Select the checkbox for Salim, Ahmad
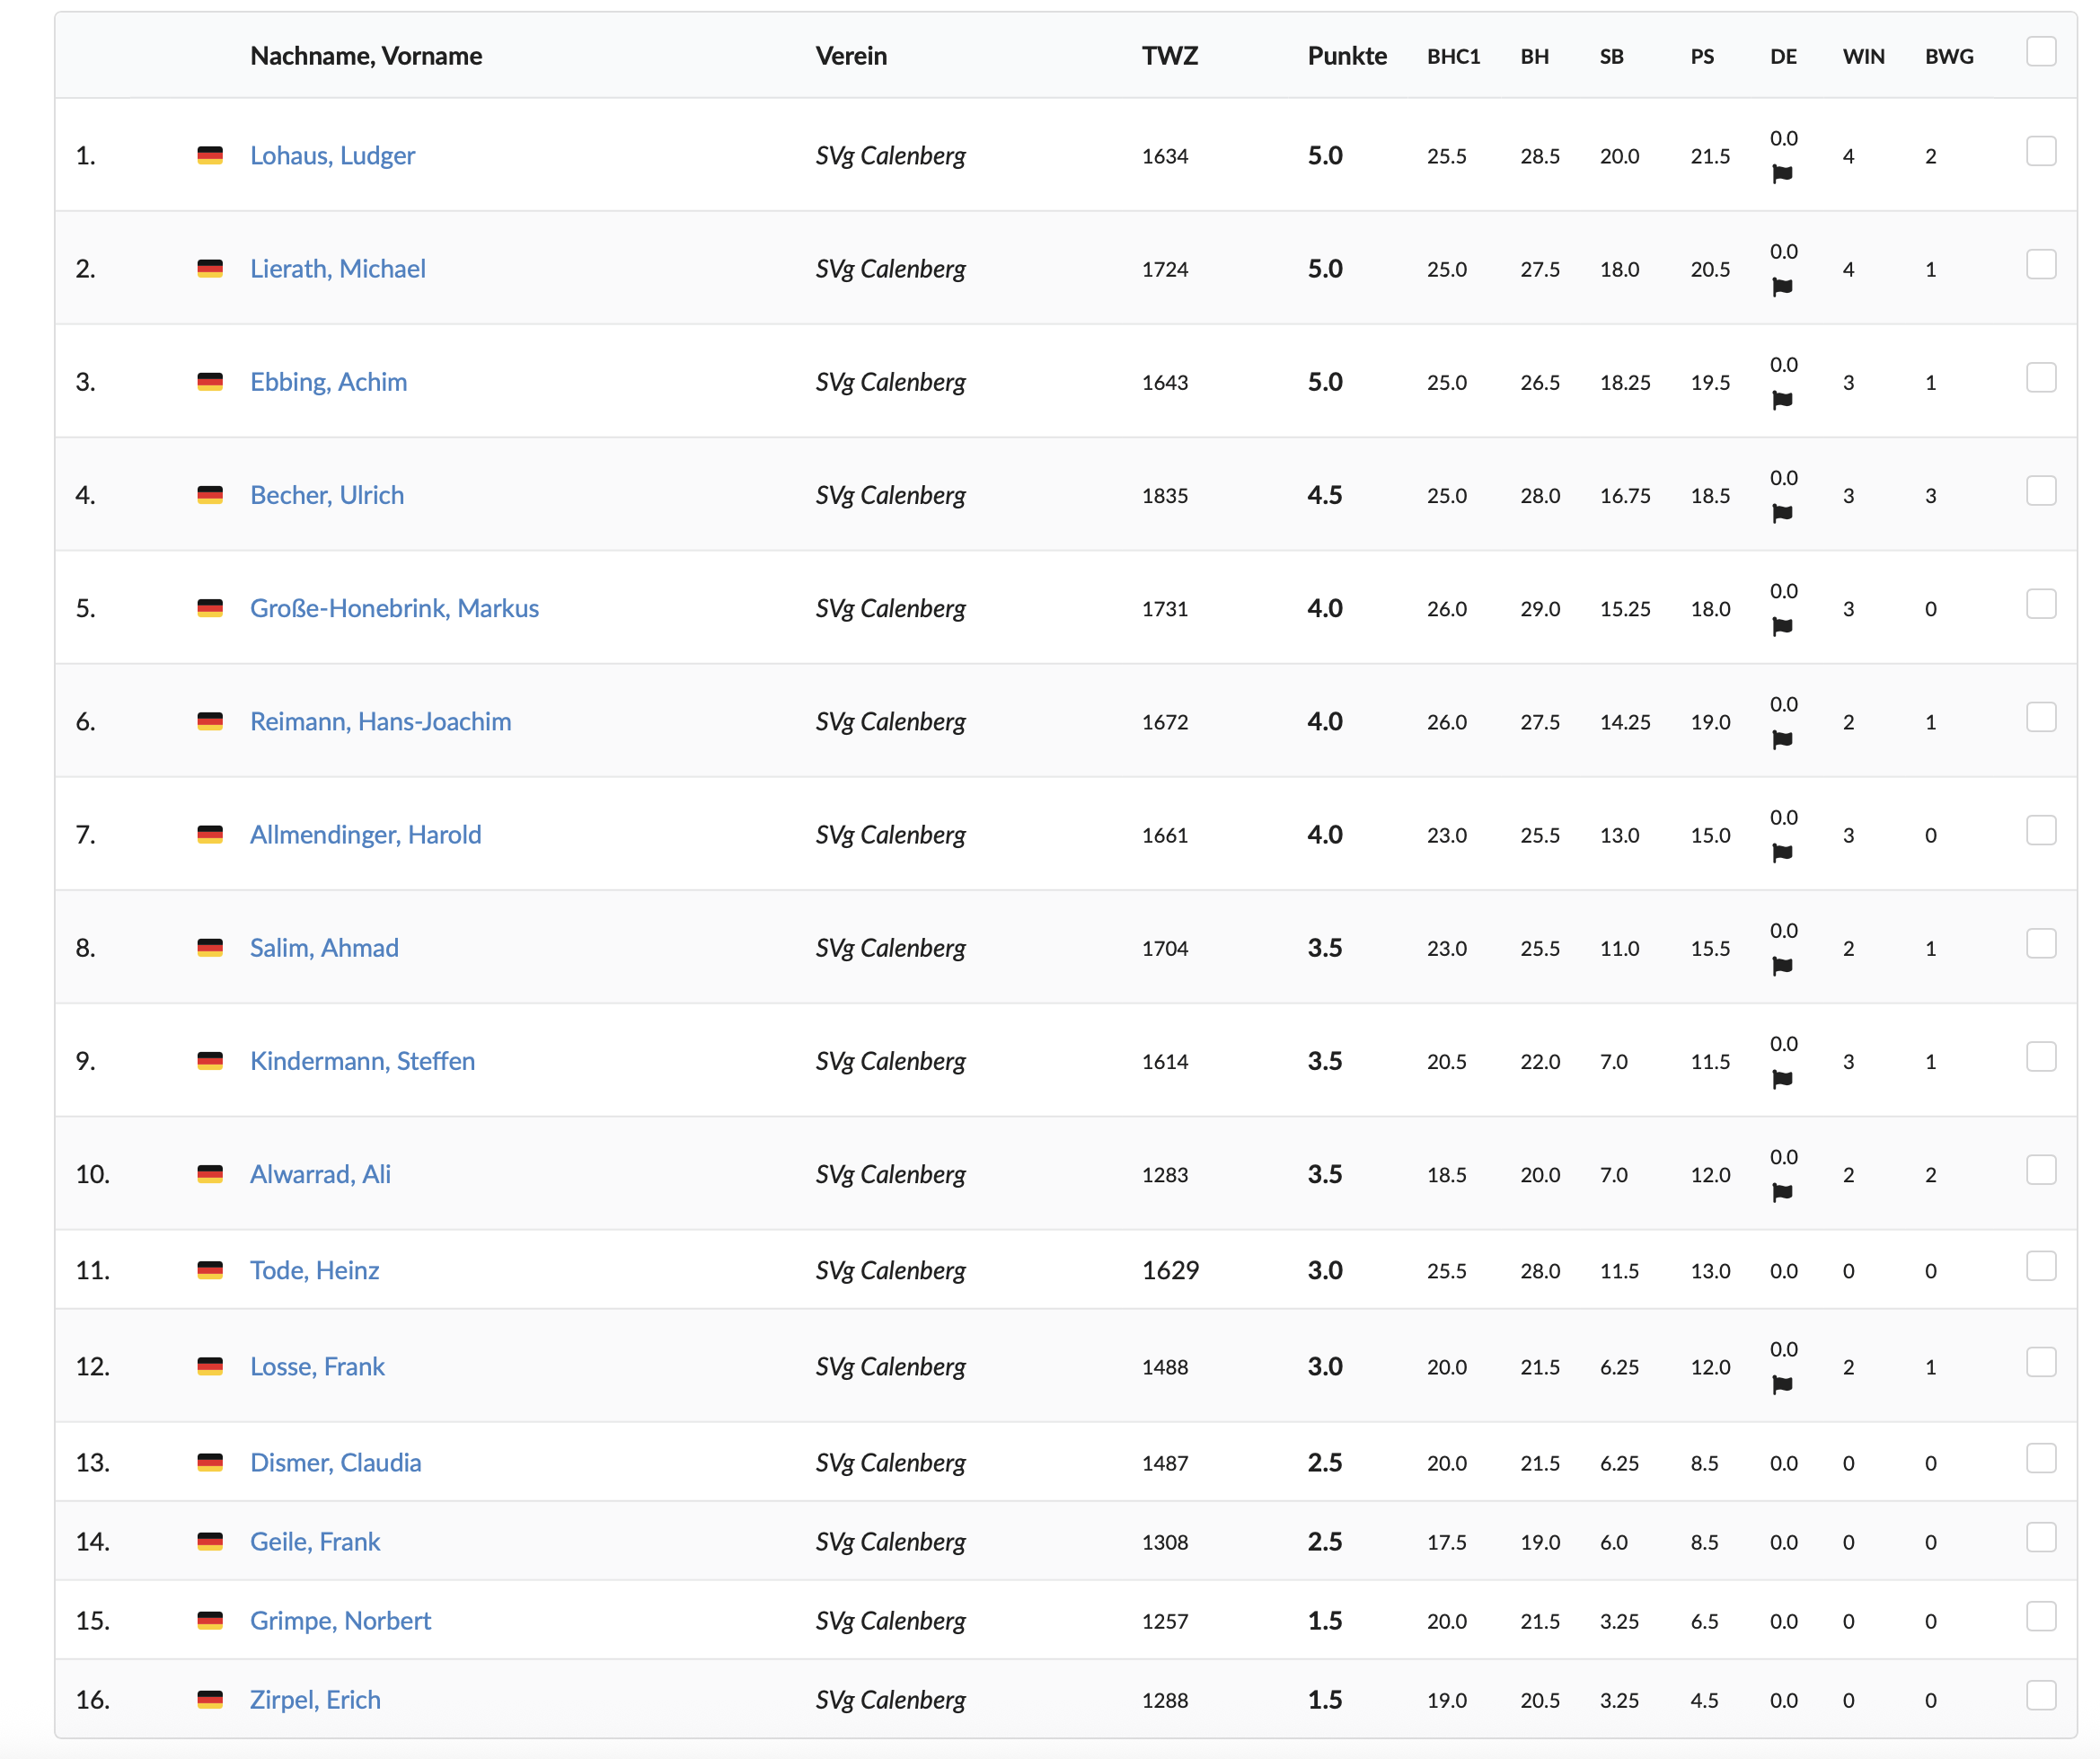2100x1759 pixels. (x=2041, y=944)
